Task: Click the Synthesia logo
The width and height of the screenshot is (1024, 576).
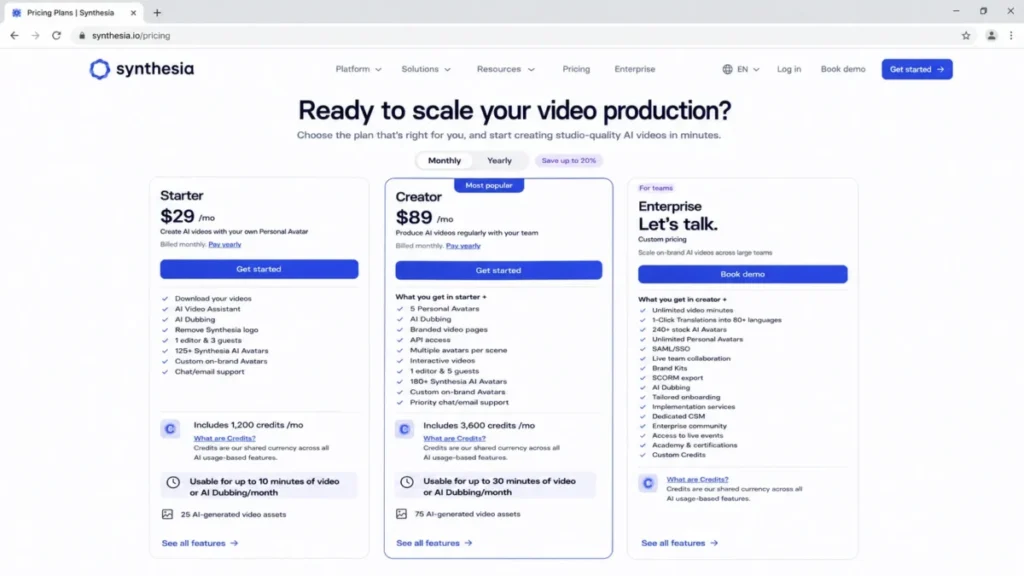Action: click(142, 69)
